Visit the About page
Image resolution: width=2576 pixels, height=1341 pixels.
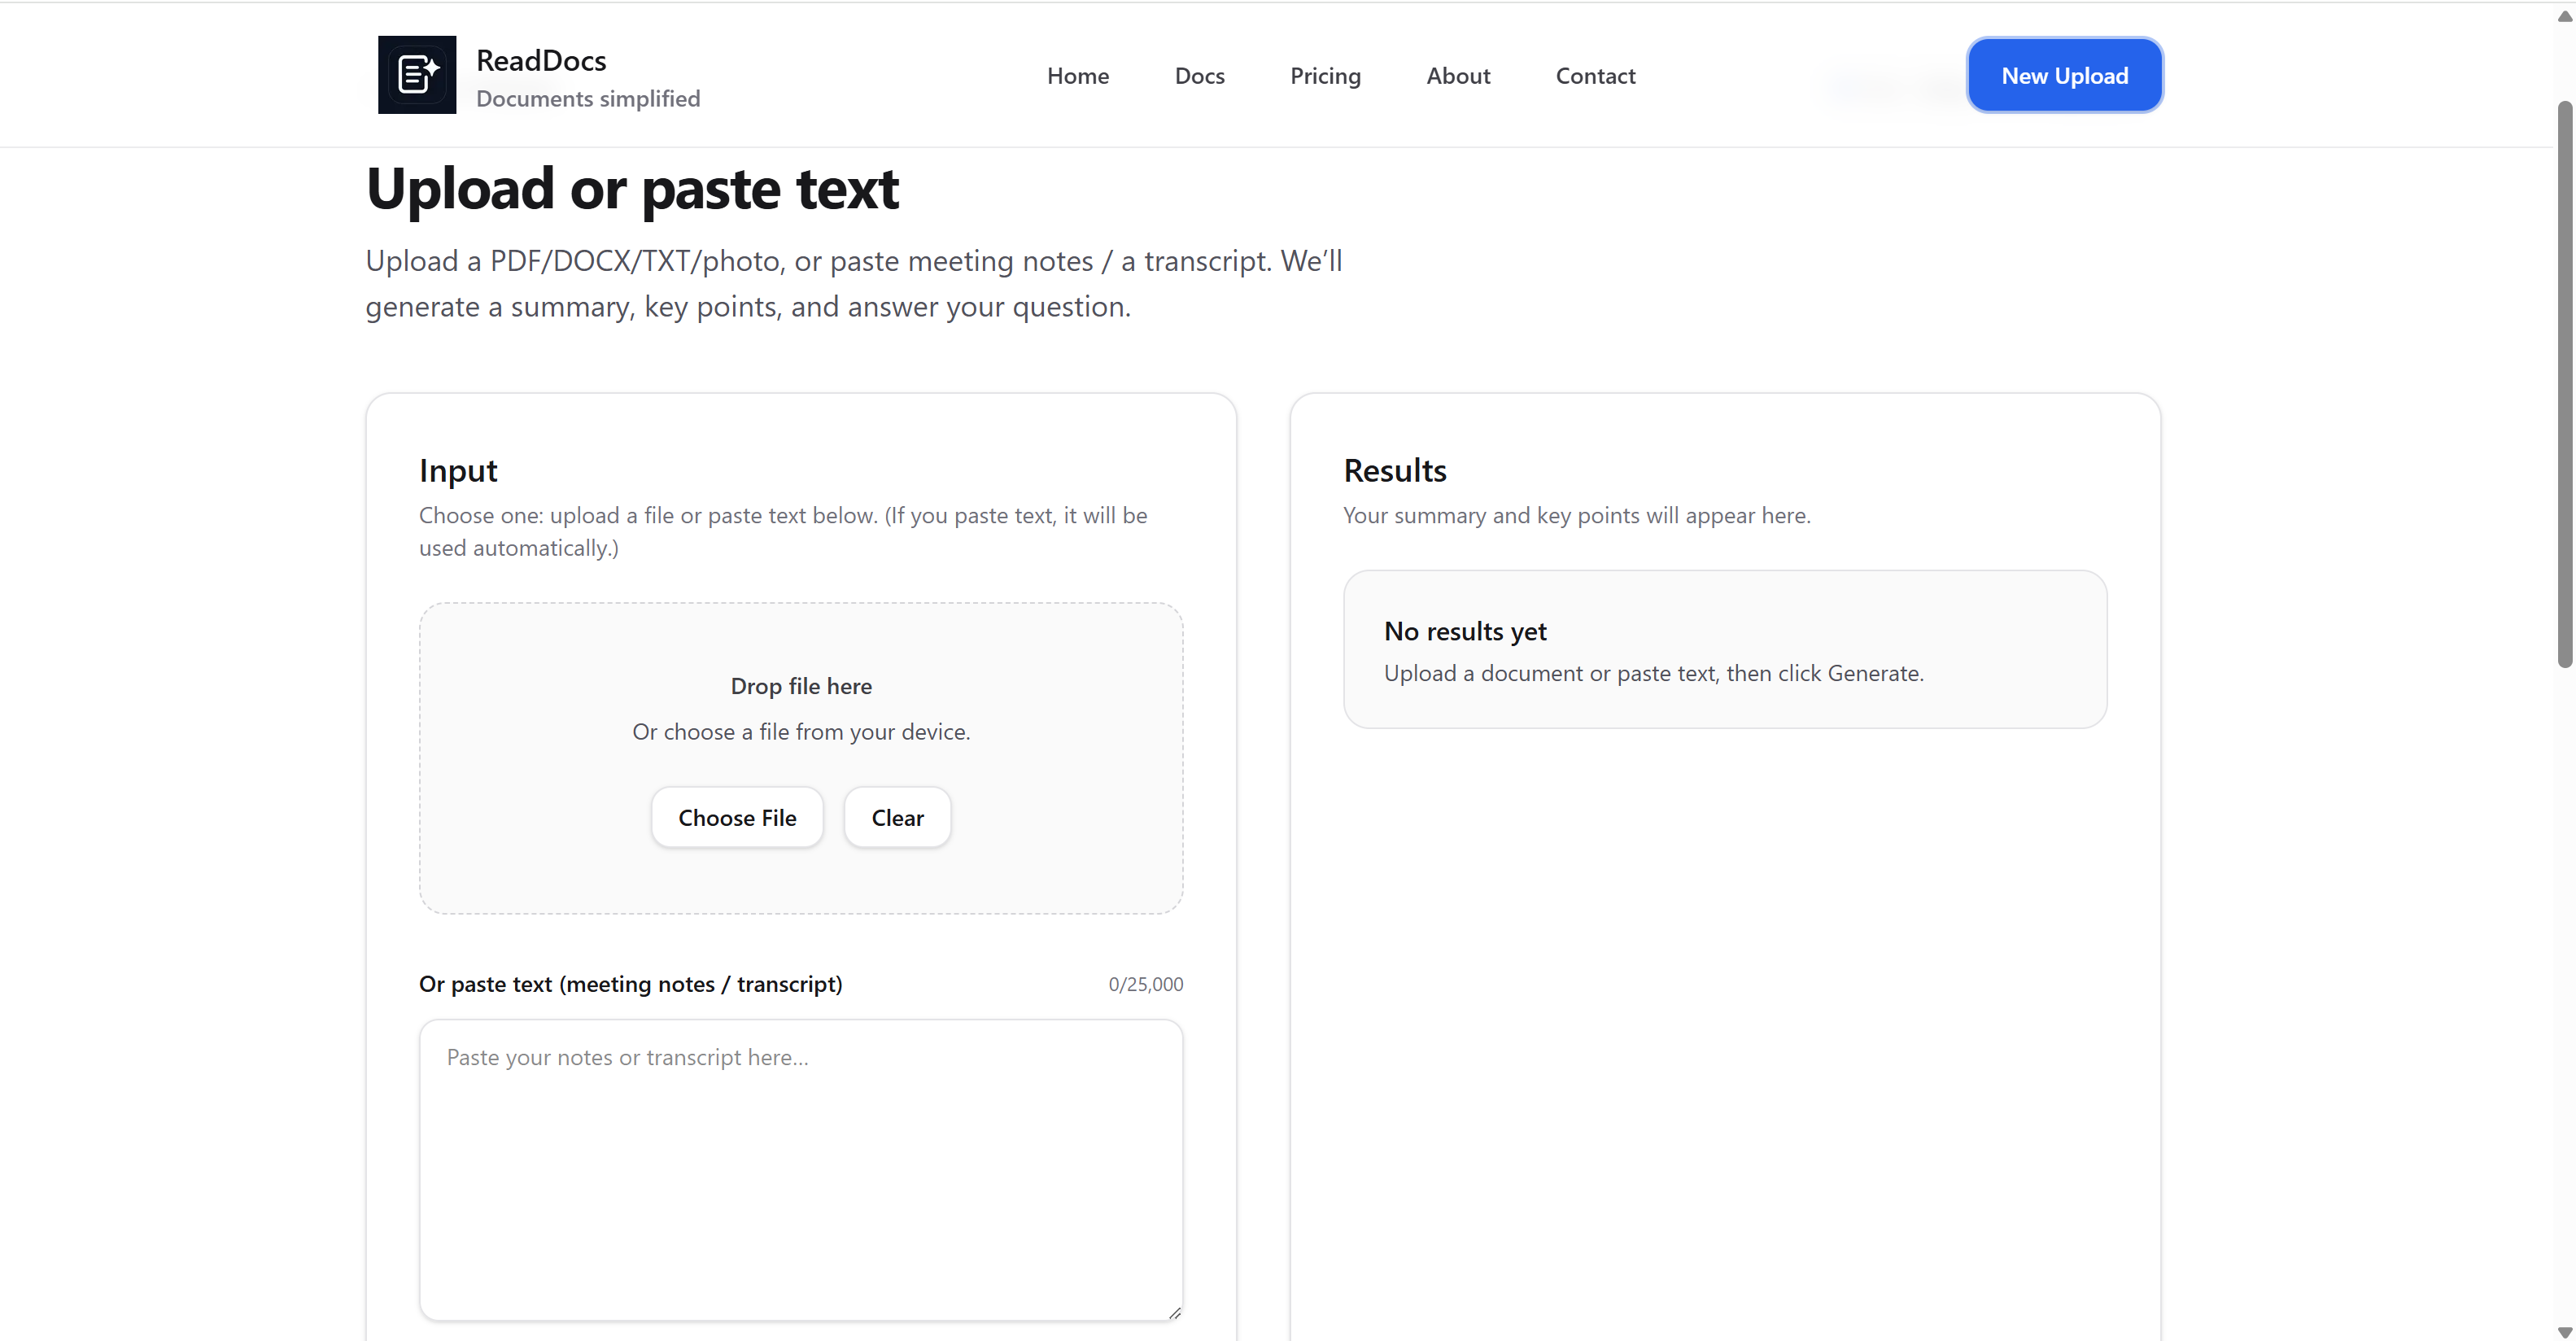click(1458, 75)
